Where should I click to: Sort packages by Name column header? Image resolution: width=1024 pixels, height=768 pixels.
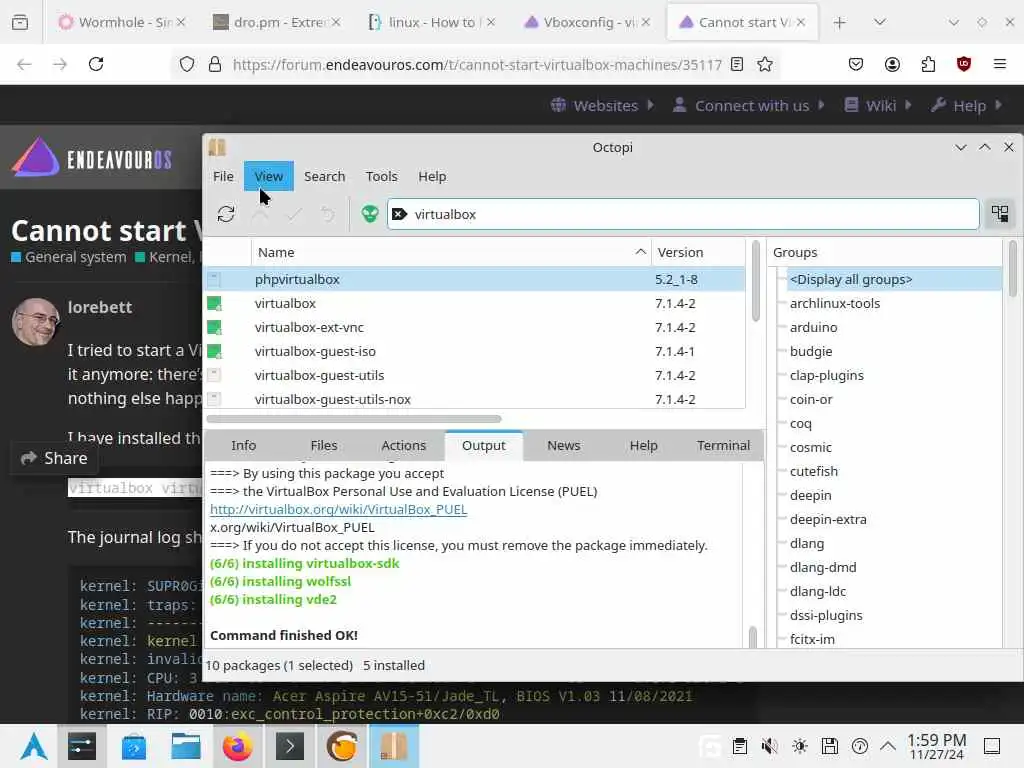click(x=451, y=252)
